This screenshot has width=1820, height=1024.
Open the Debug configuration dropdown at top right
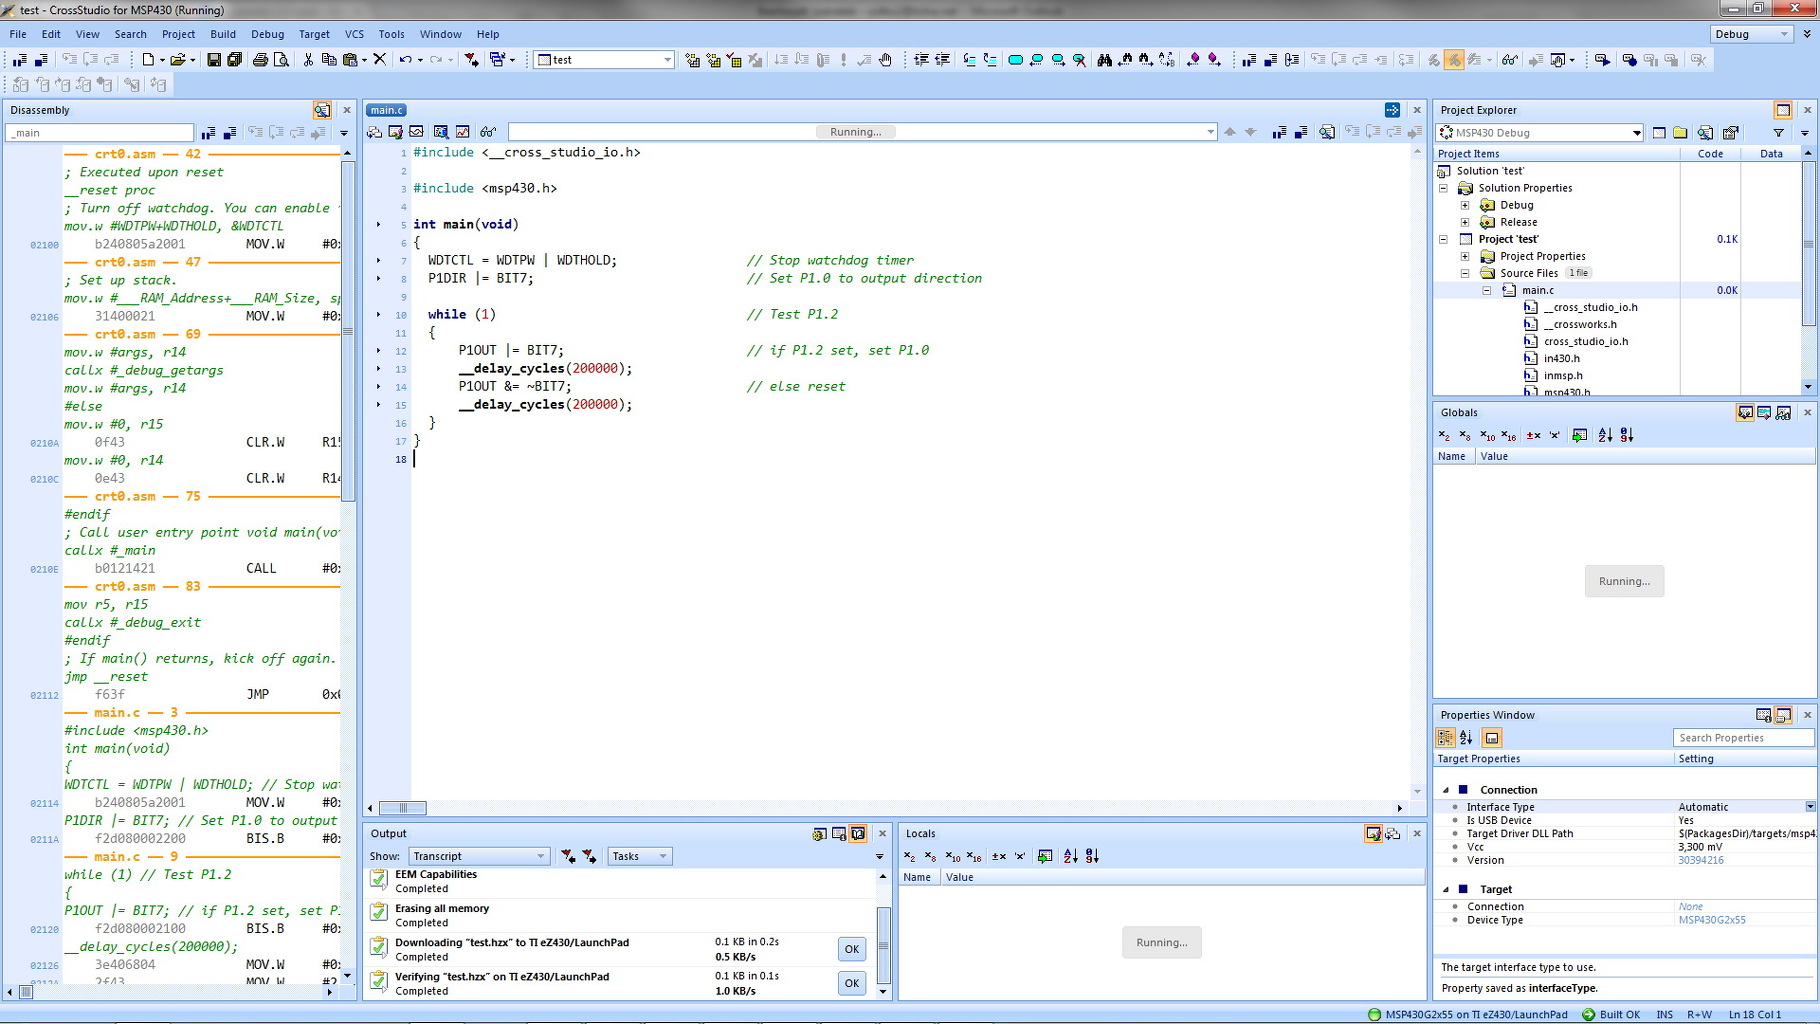(1752, 34)
